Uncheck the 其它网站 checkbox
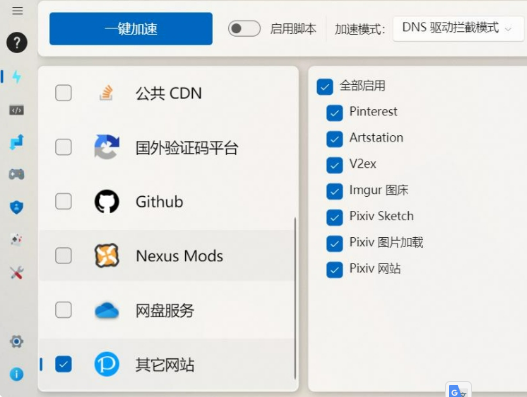Viewport: 527px width, 397px height. [63, 364]
